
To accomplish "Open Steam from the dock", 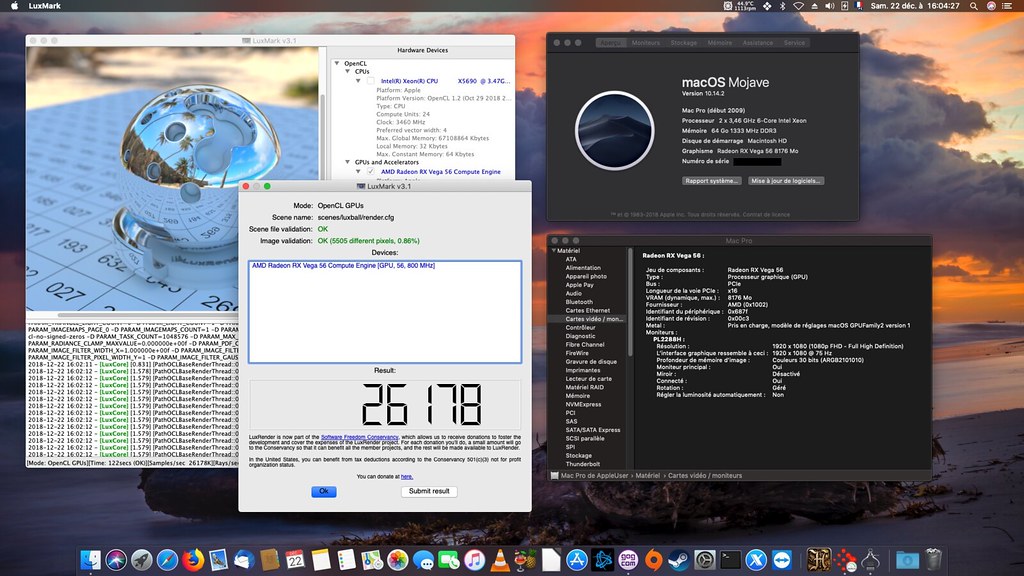I will (x=679, y=559).
